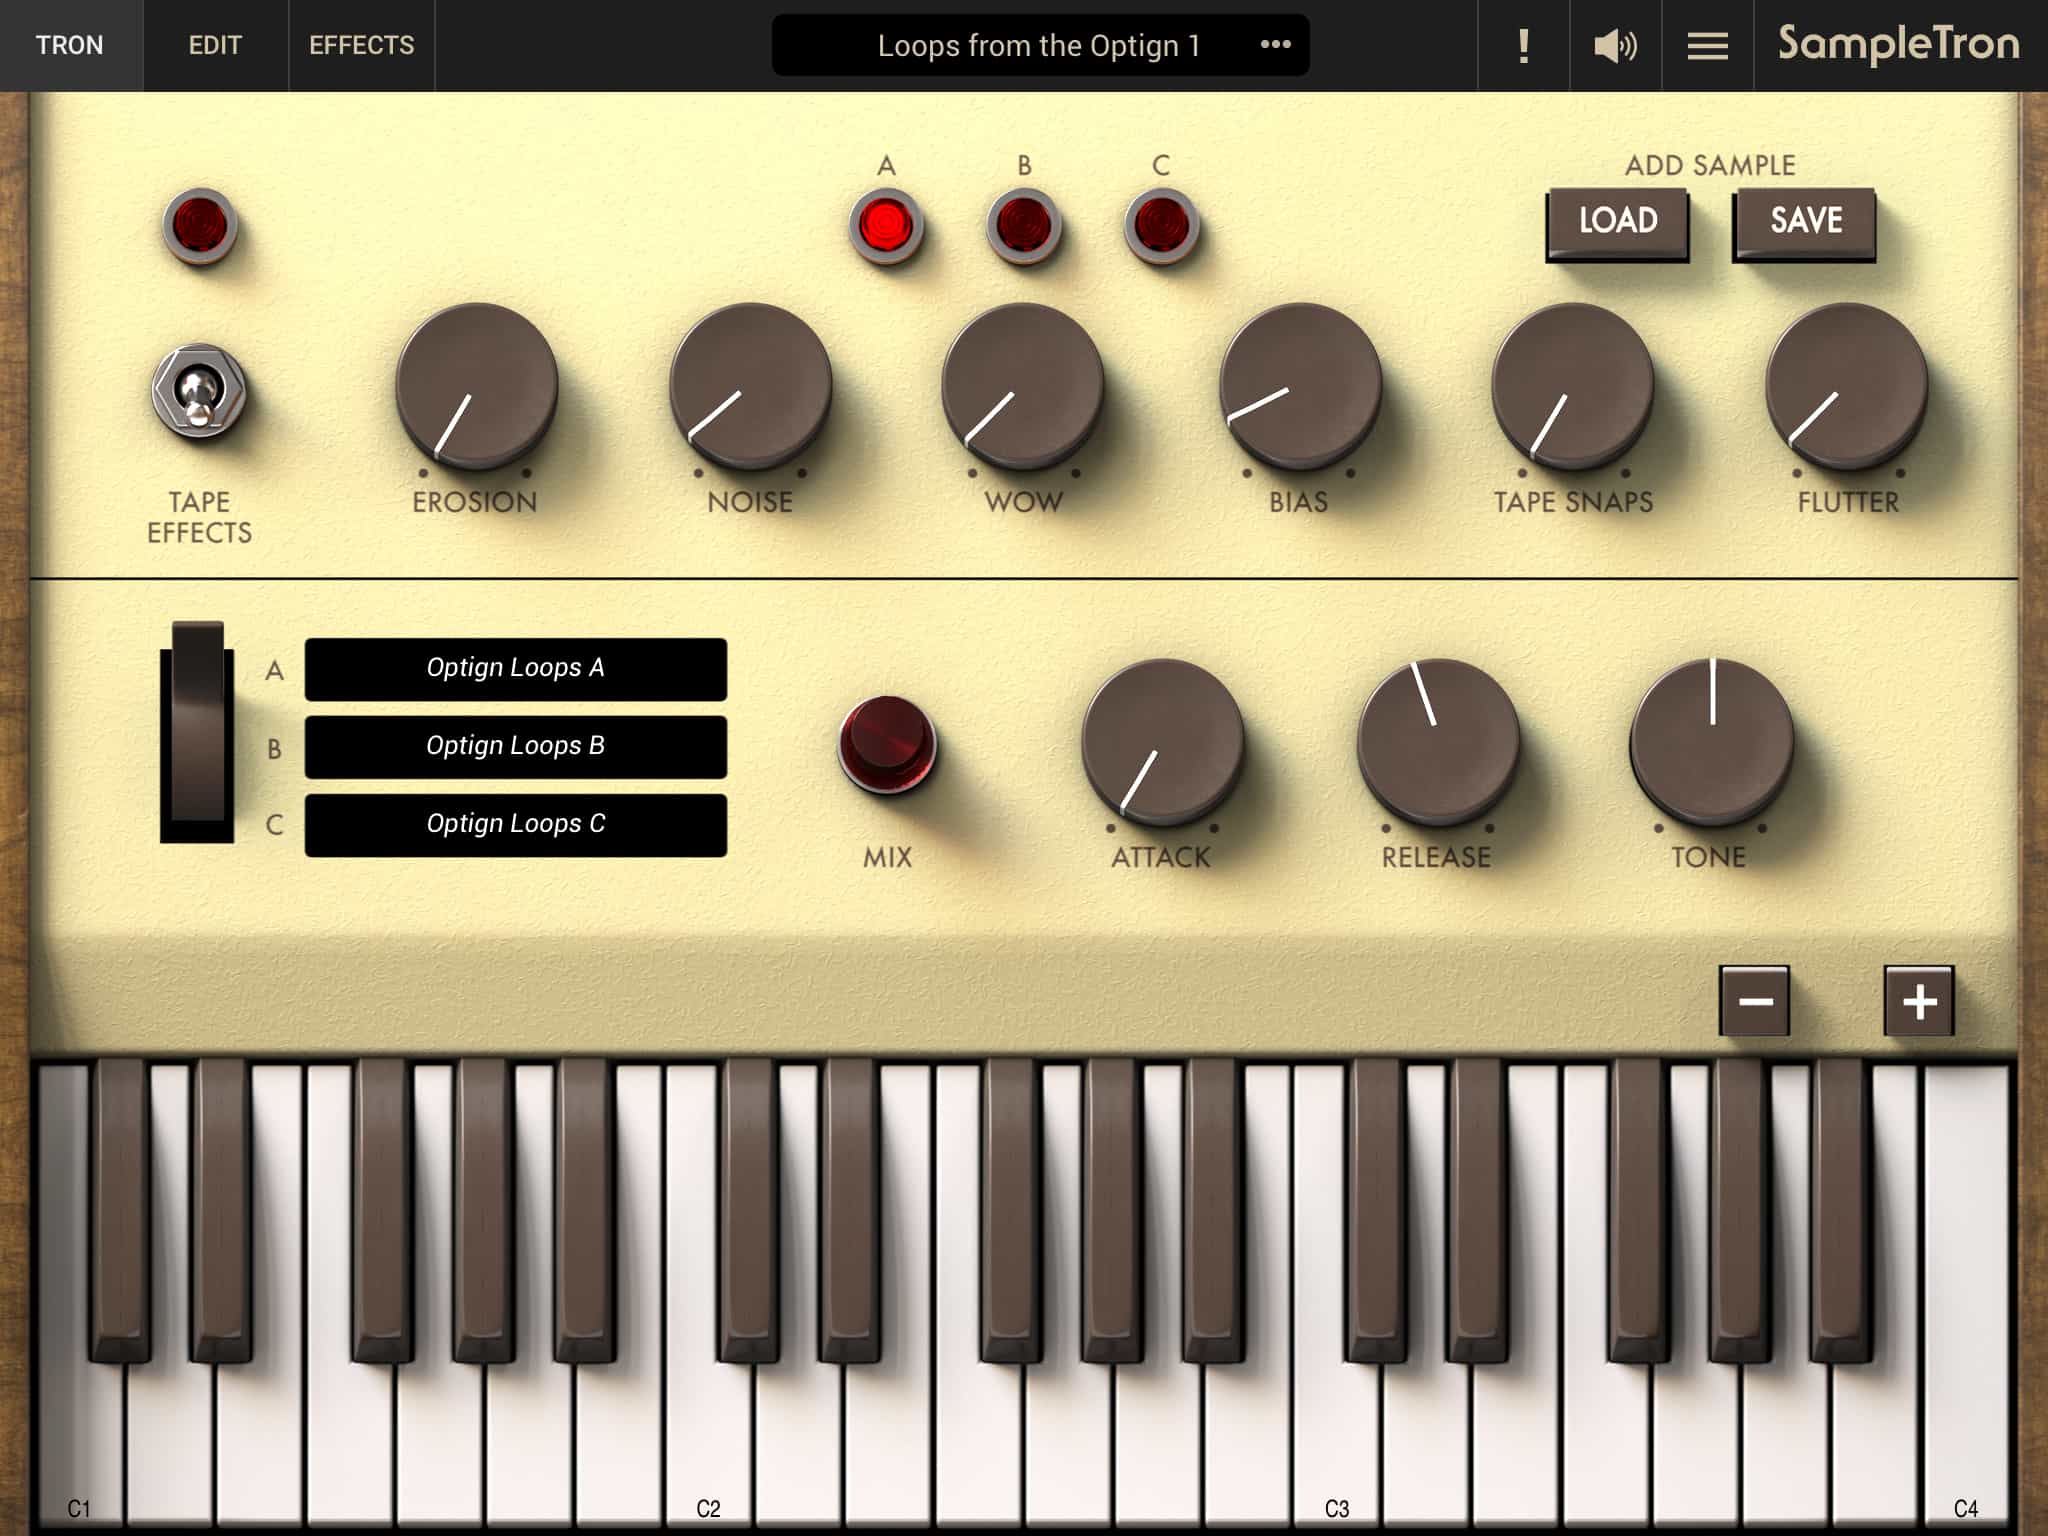Click the C label beside the track lever

point(274,825)
